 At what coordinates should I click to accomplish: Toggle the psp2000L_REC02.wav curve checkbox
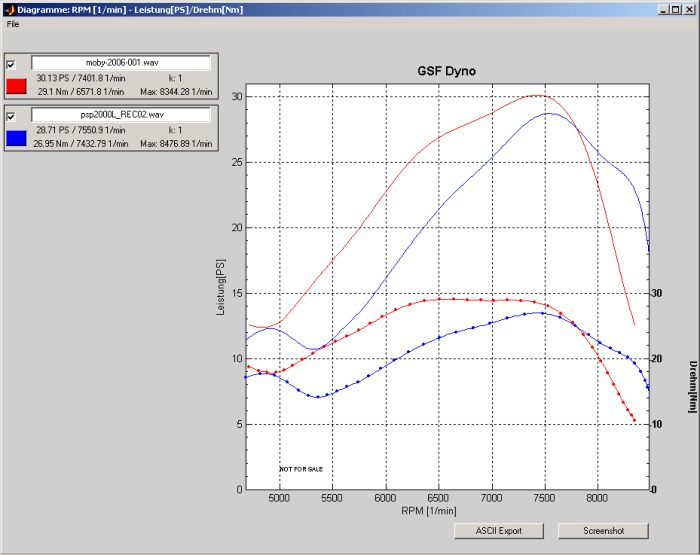click(12, 116)
